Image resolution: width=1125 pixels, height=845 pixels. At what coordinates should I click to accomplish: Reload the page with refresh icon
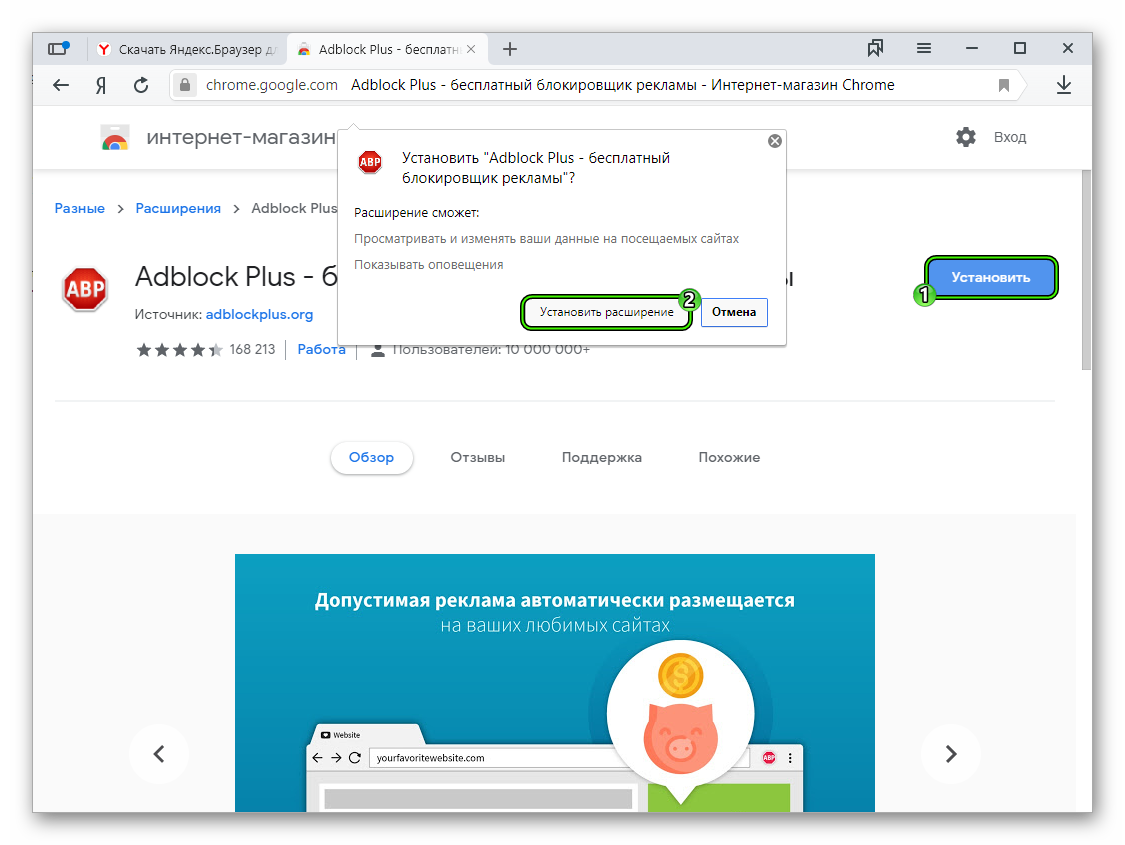tap(141, 85)
